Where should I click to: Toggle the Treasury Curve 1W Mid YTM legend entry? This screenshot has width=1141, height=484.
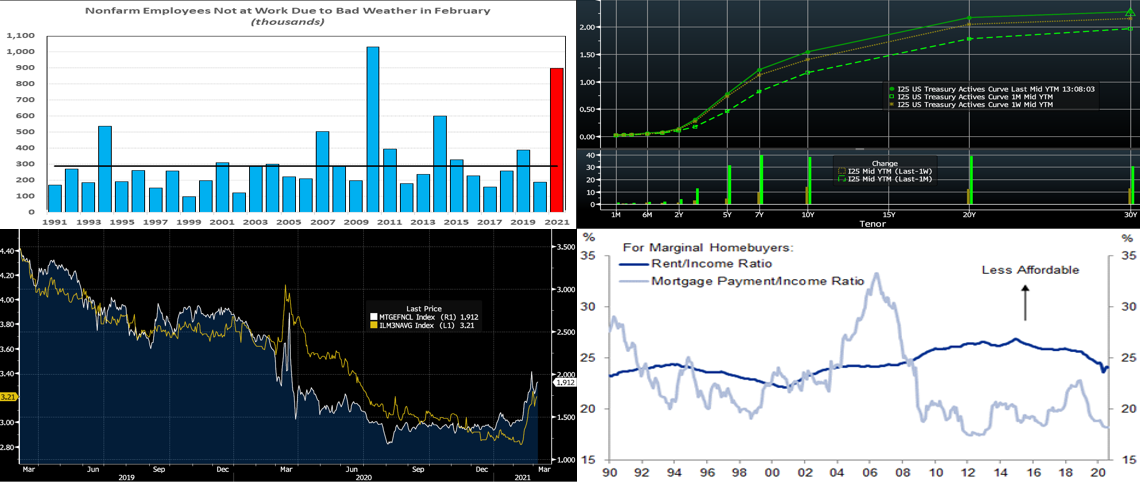coord(959,104)
